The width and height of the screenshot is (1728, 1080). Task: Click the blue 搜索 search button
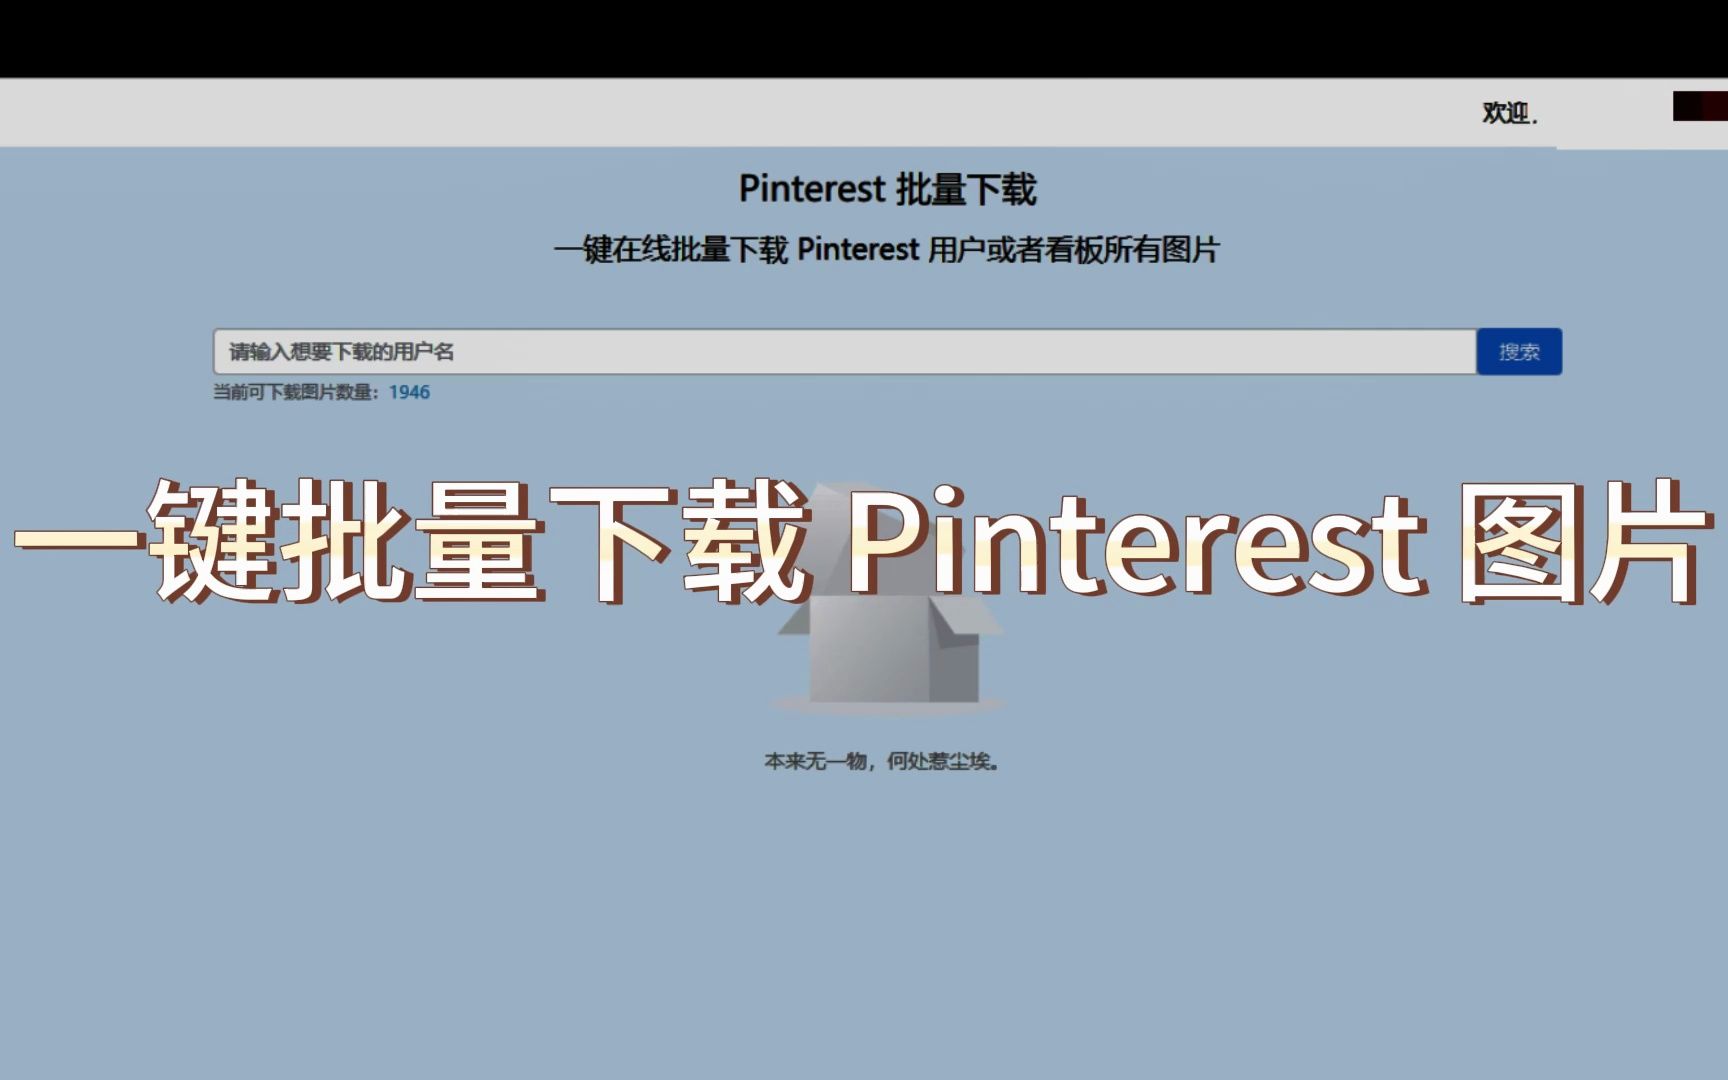(x=1519, y=352)
